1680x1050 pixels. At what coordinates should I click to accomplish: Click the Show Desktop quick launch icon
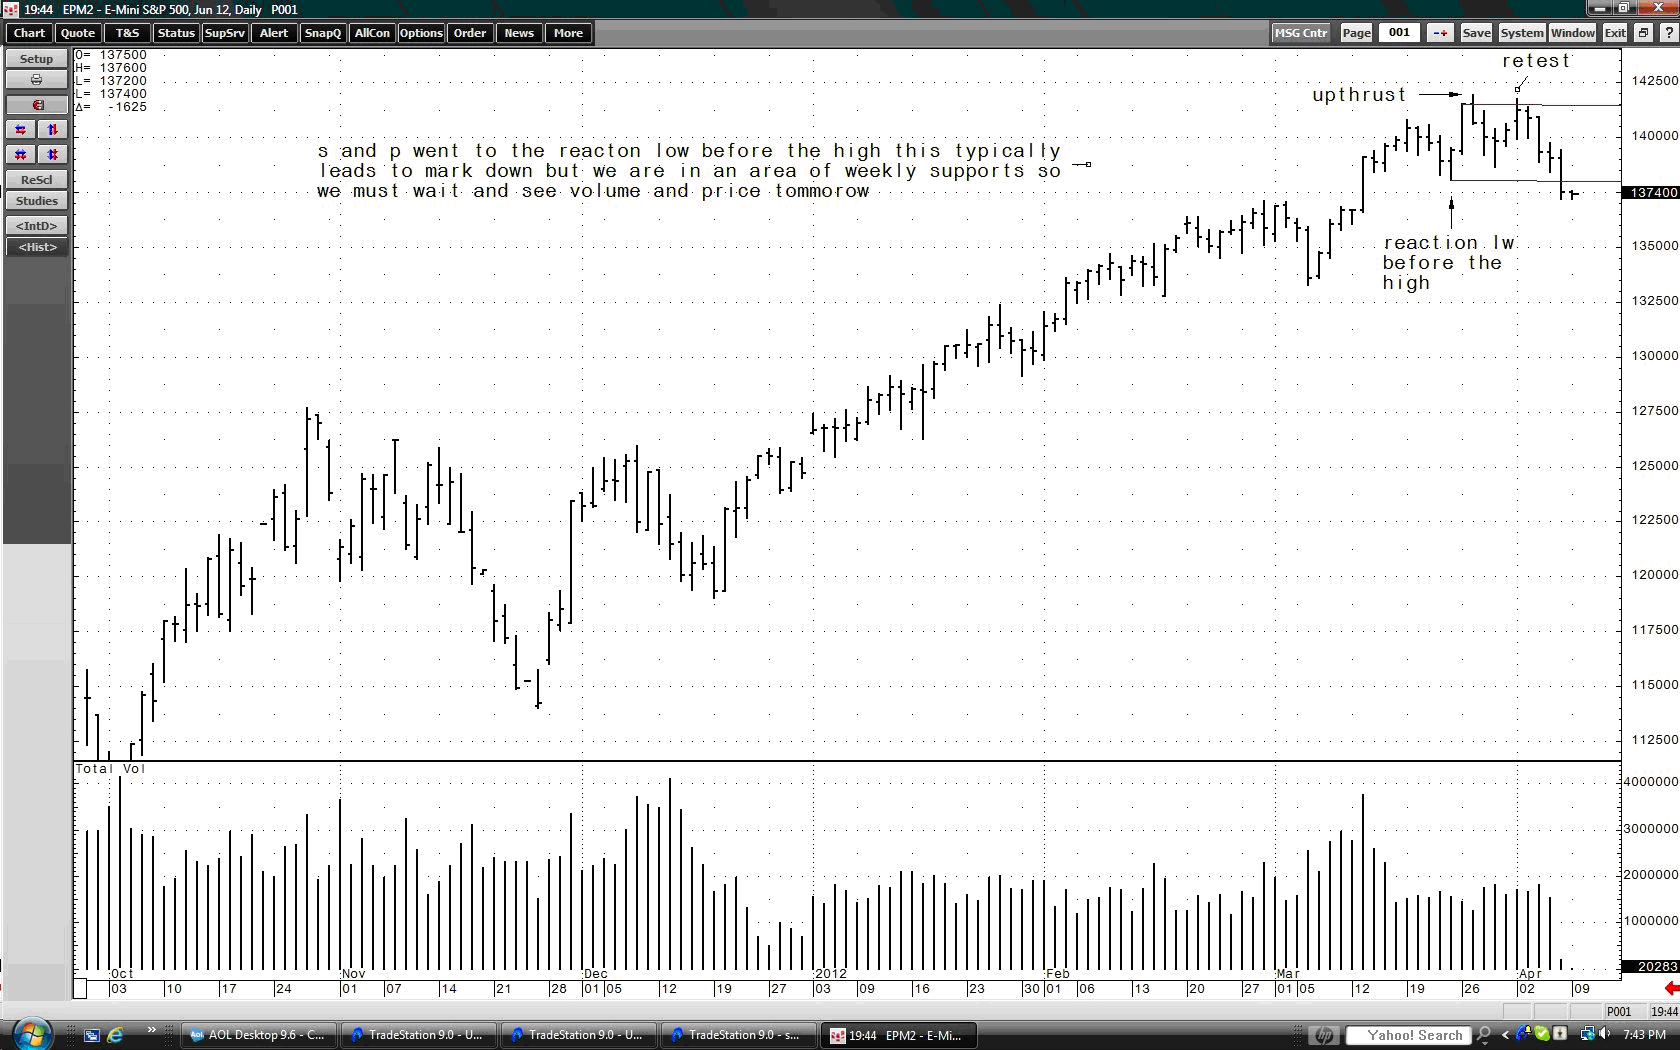91,1035
